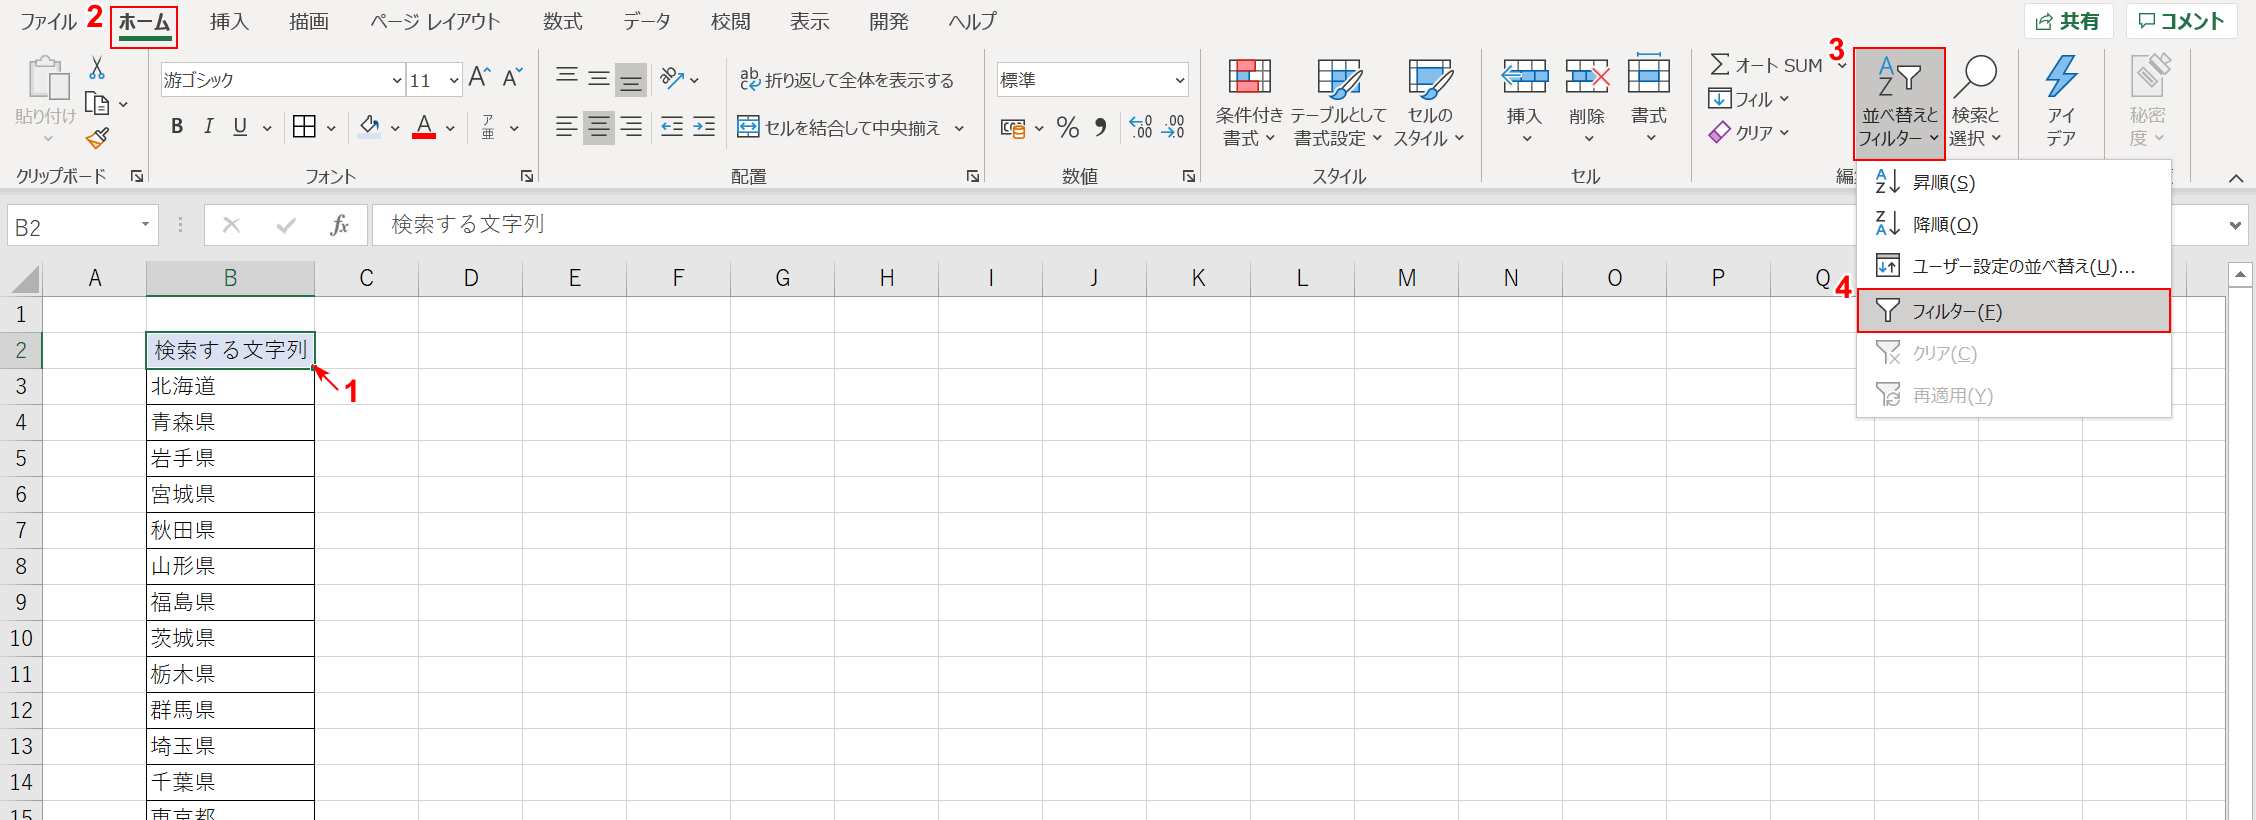Select the Format Painter brush icon
The image size is (2256, 820).
(97, 138)
